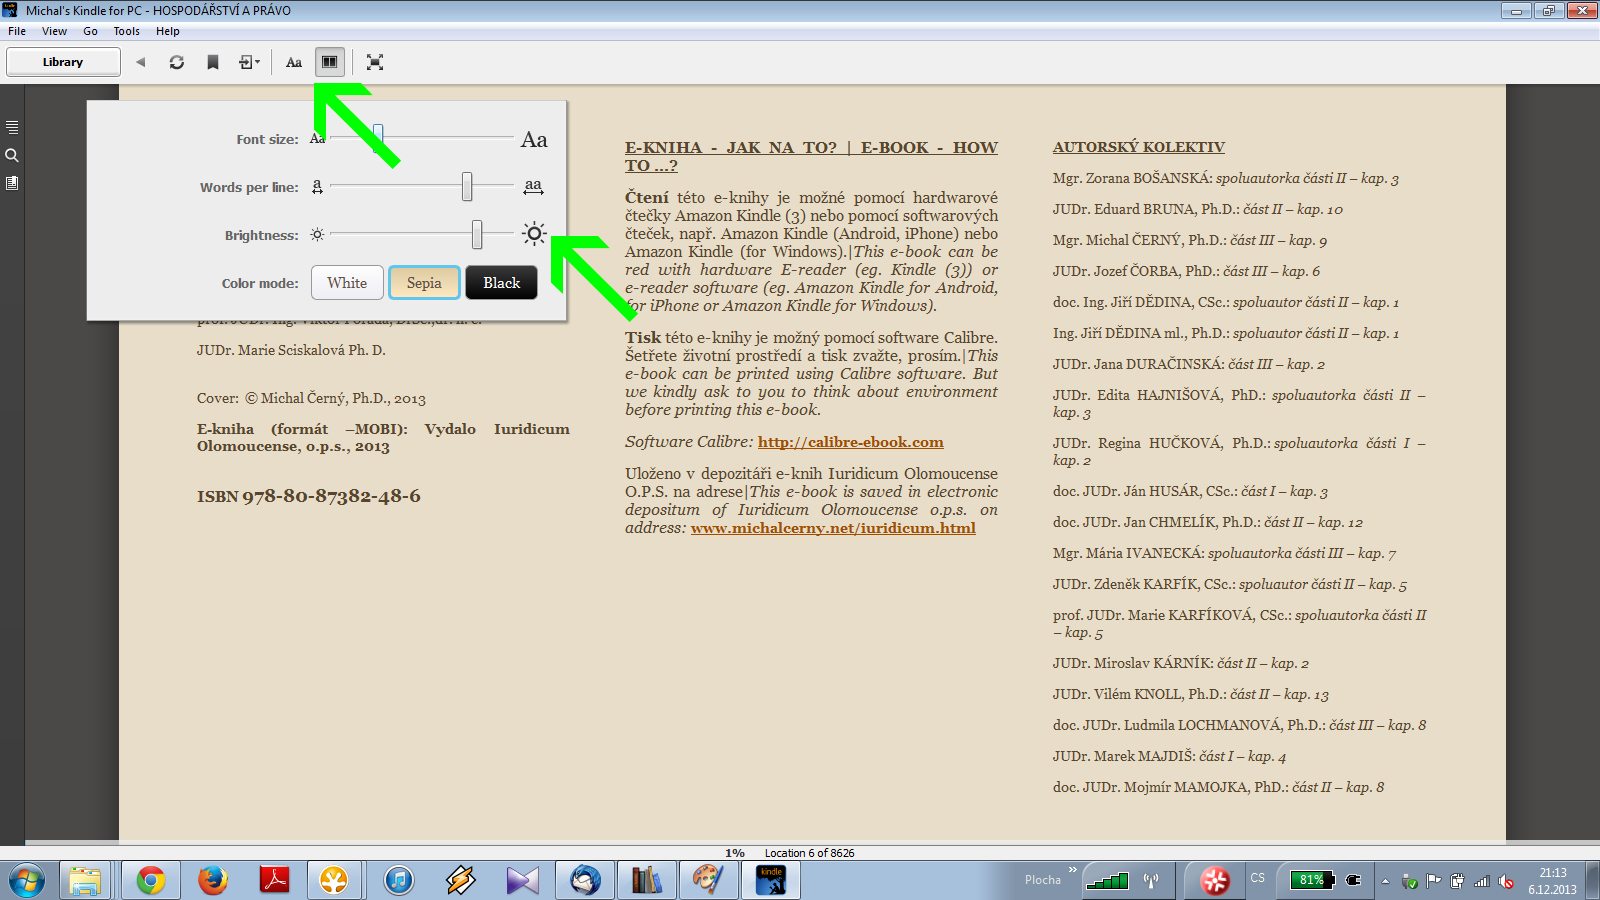Follow the calibre-ebook.com link
Image resolution: width=1600 pixels, height=900 pixels.
pos(851,442)
